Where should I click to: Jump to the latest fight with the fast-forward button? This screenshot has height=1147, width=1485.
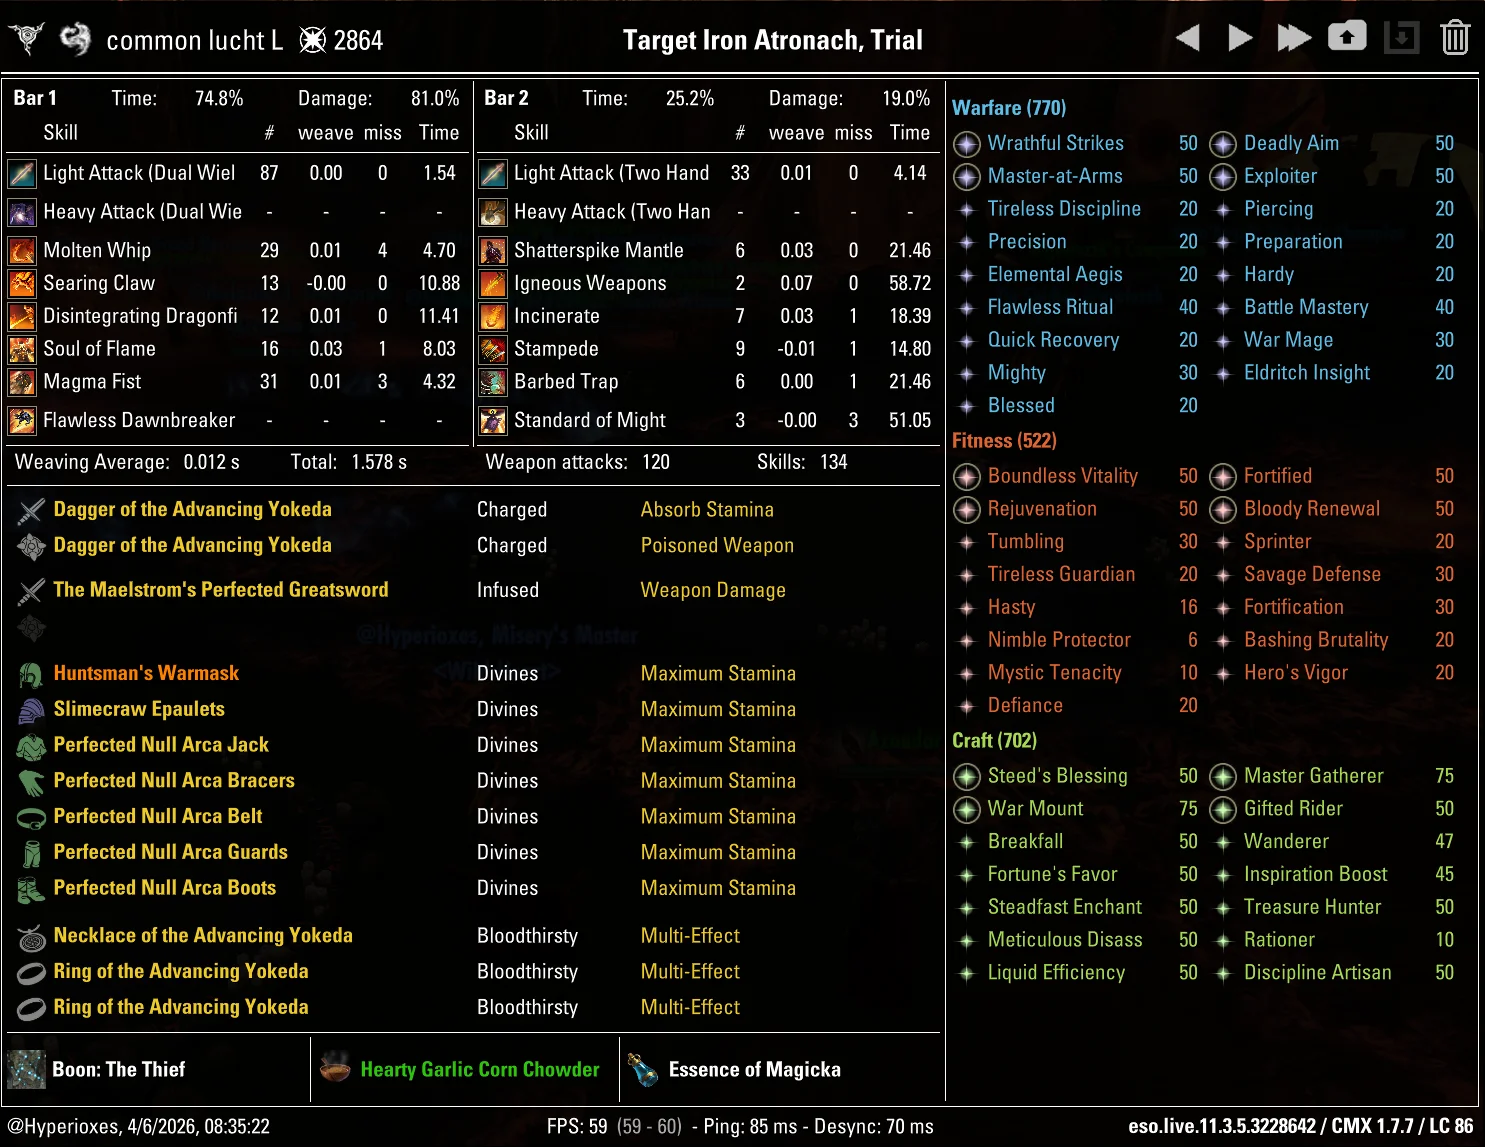pyautogui.click(x=1293, y=36)
